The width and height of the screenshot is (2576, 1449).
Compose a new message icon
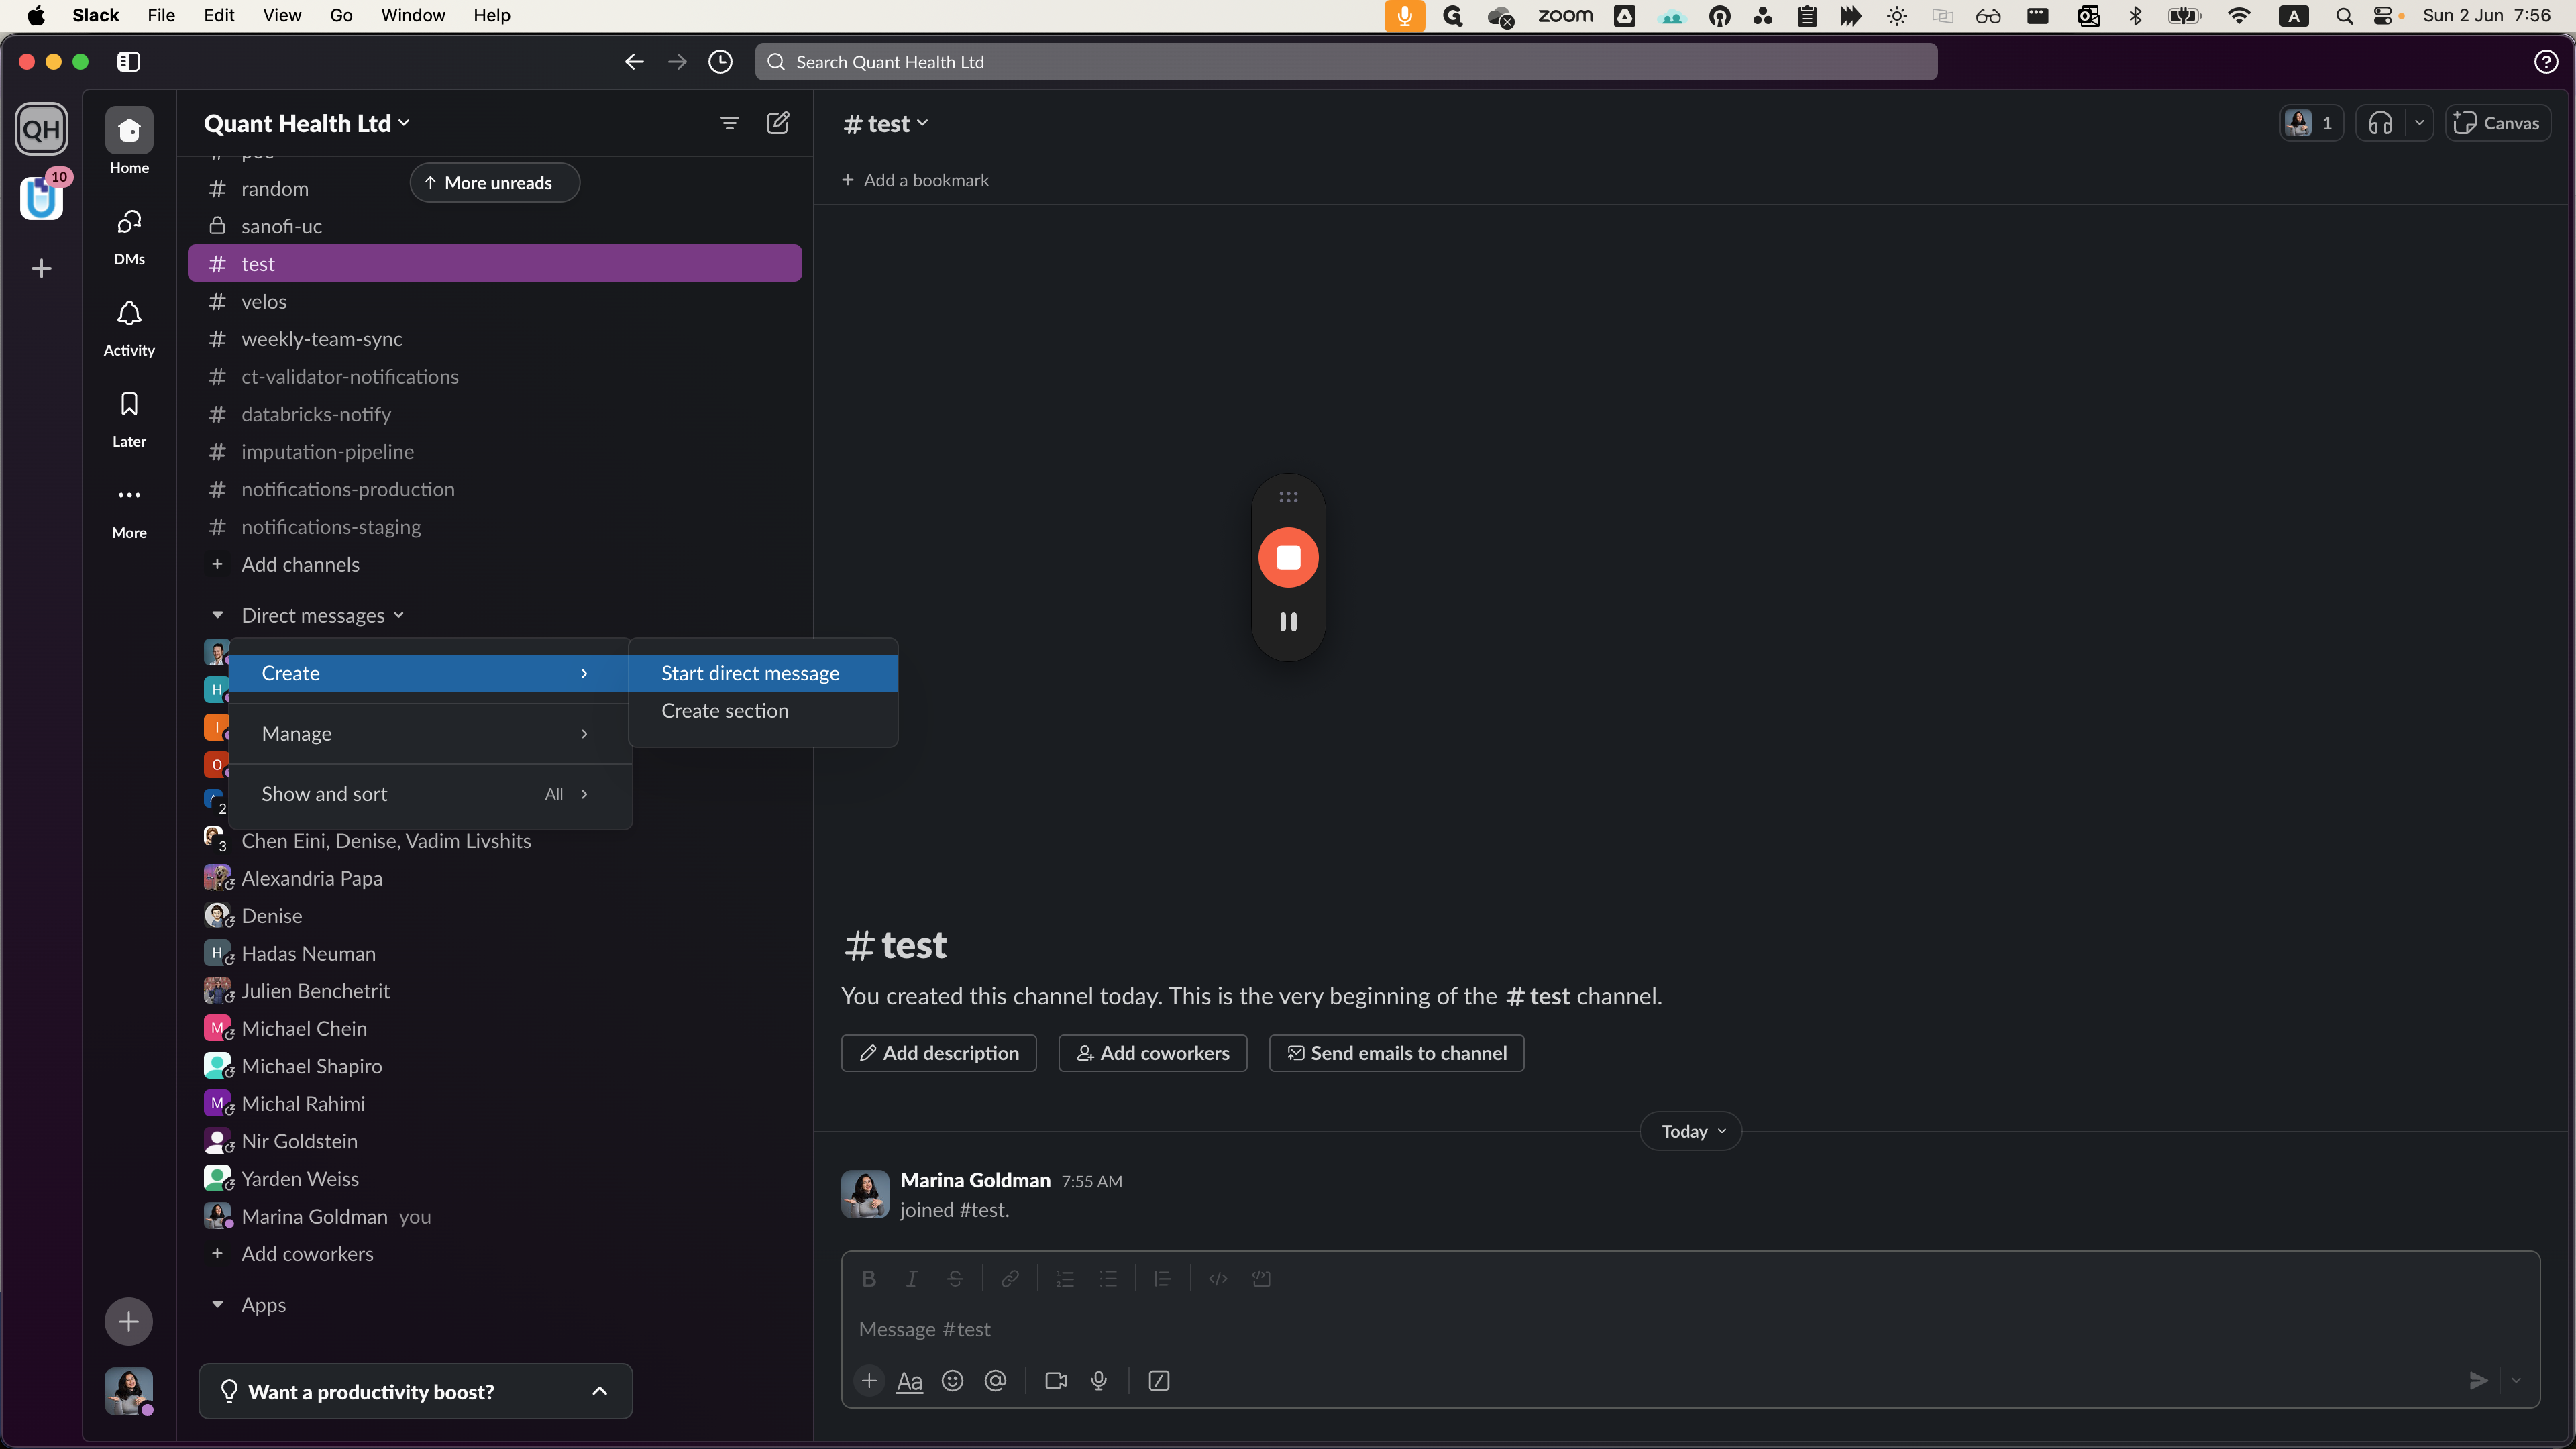778,123
